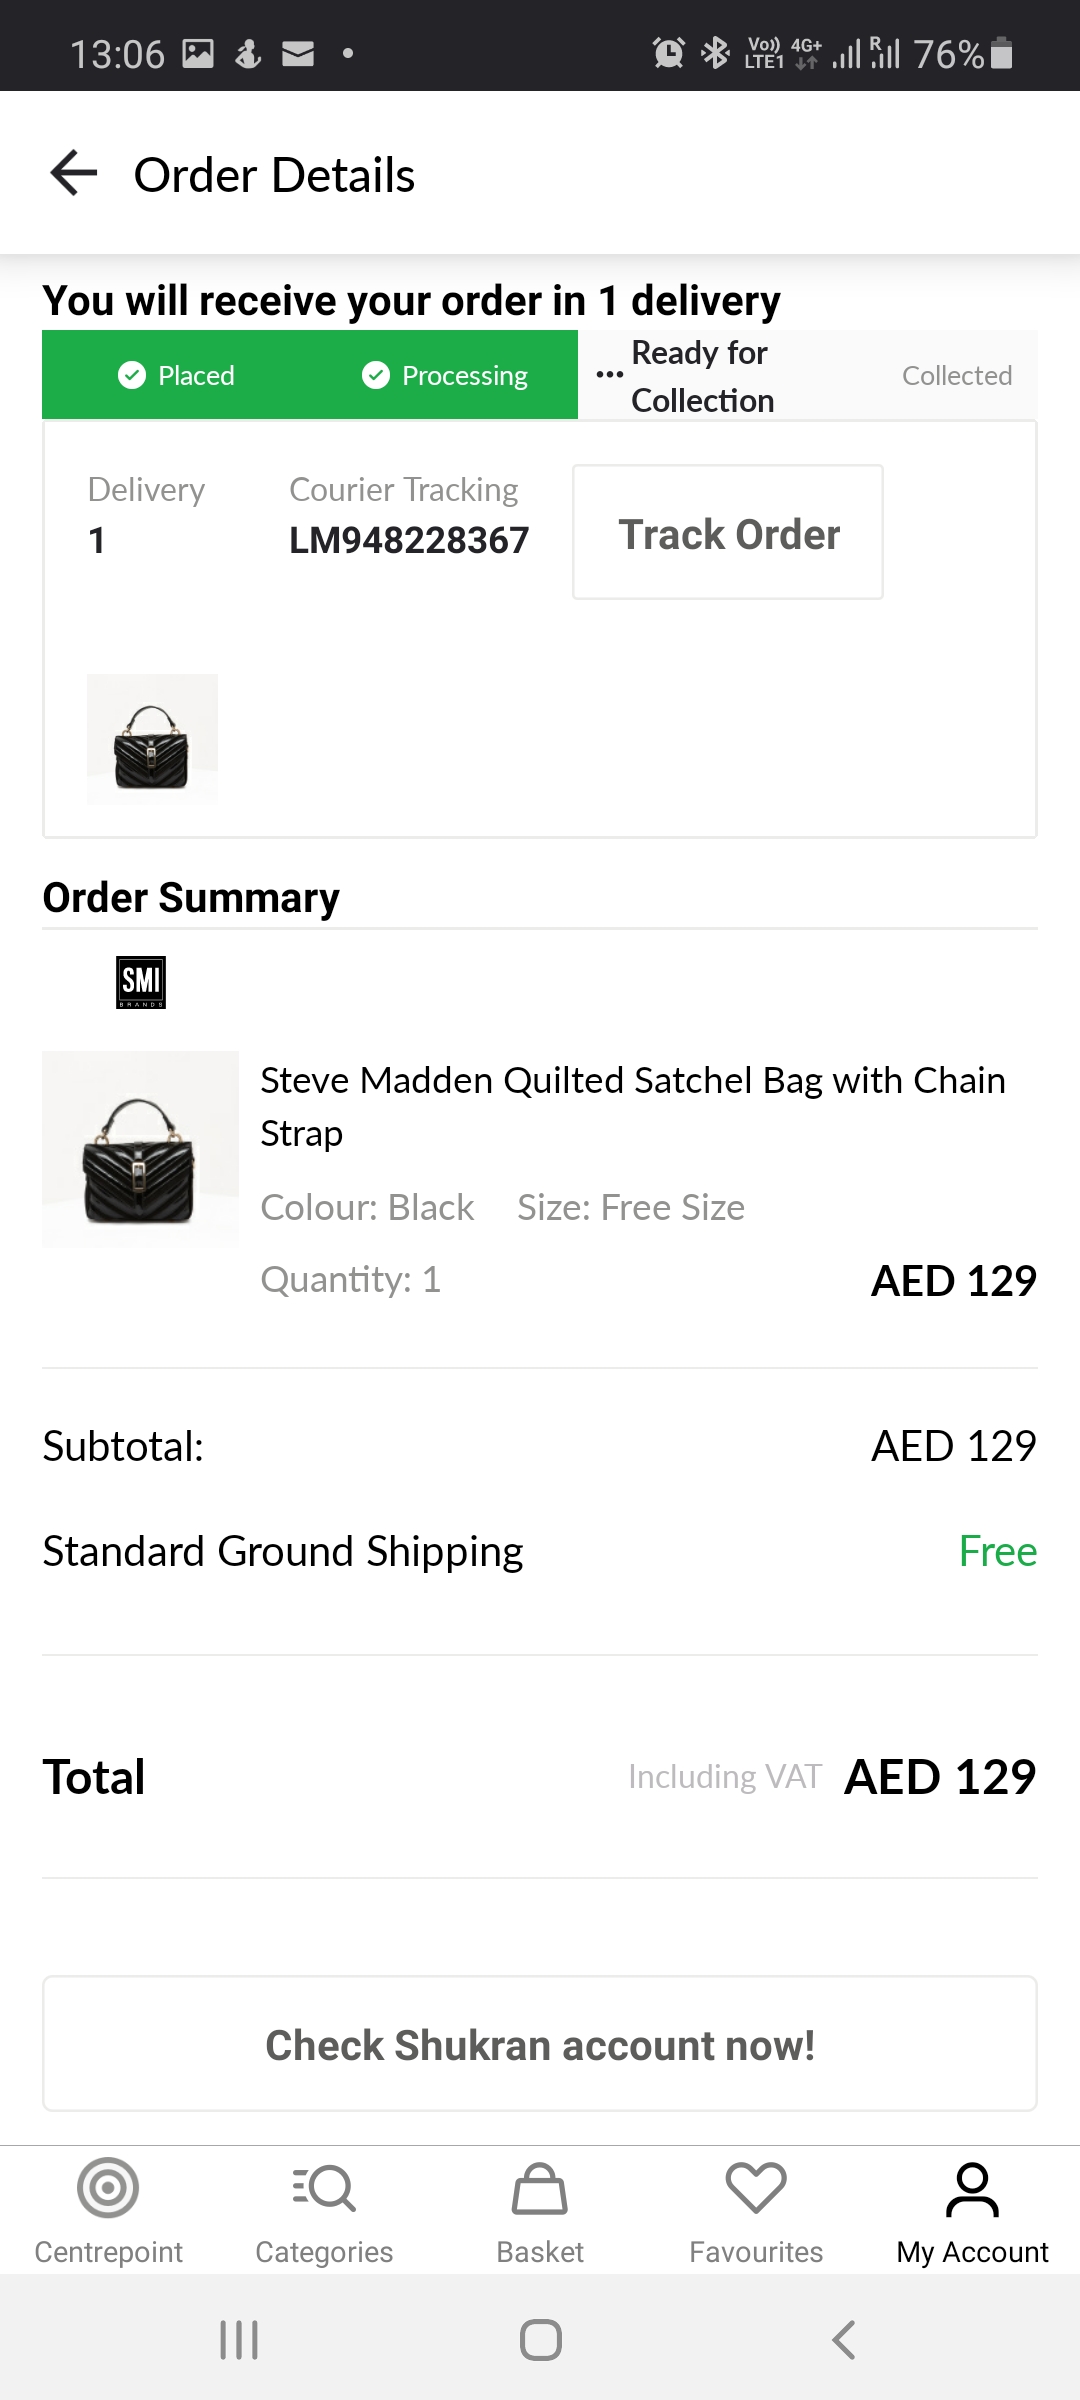This screenshot has width=1080, height=2400.
Task: Select the Placed status step
Action: click(x=177, y=376)
